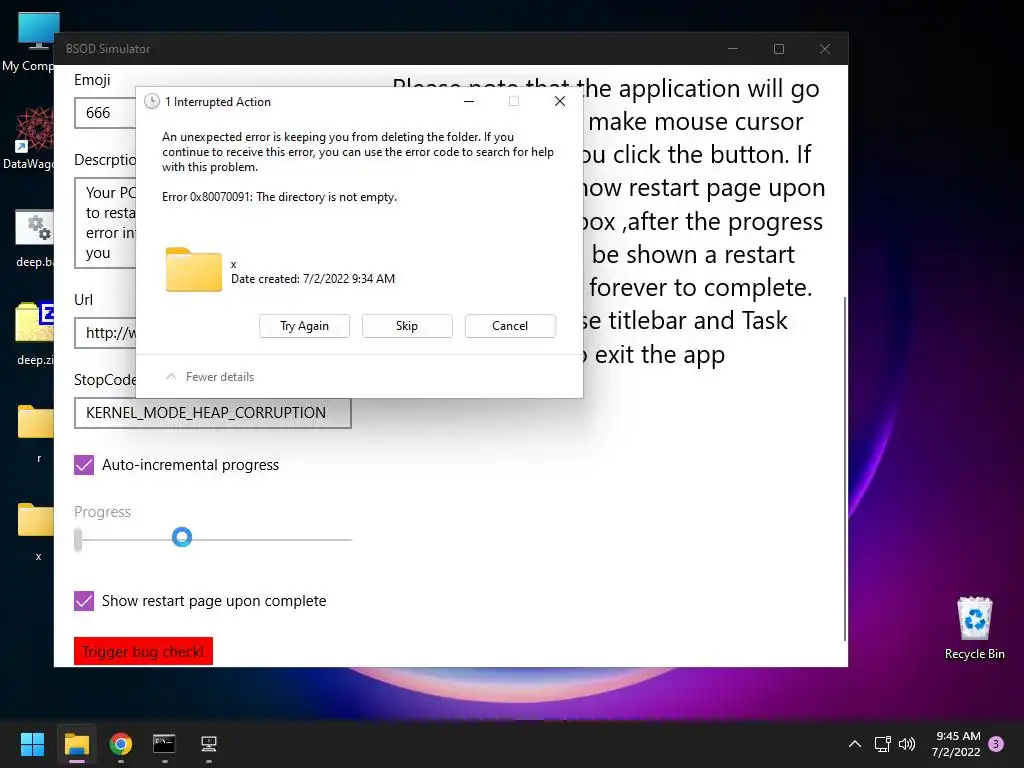The image size is (1024, 768).
Task: Show hidden tray icons chevron
Action: tap(854, 744)
